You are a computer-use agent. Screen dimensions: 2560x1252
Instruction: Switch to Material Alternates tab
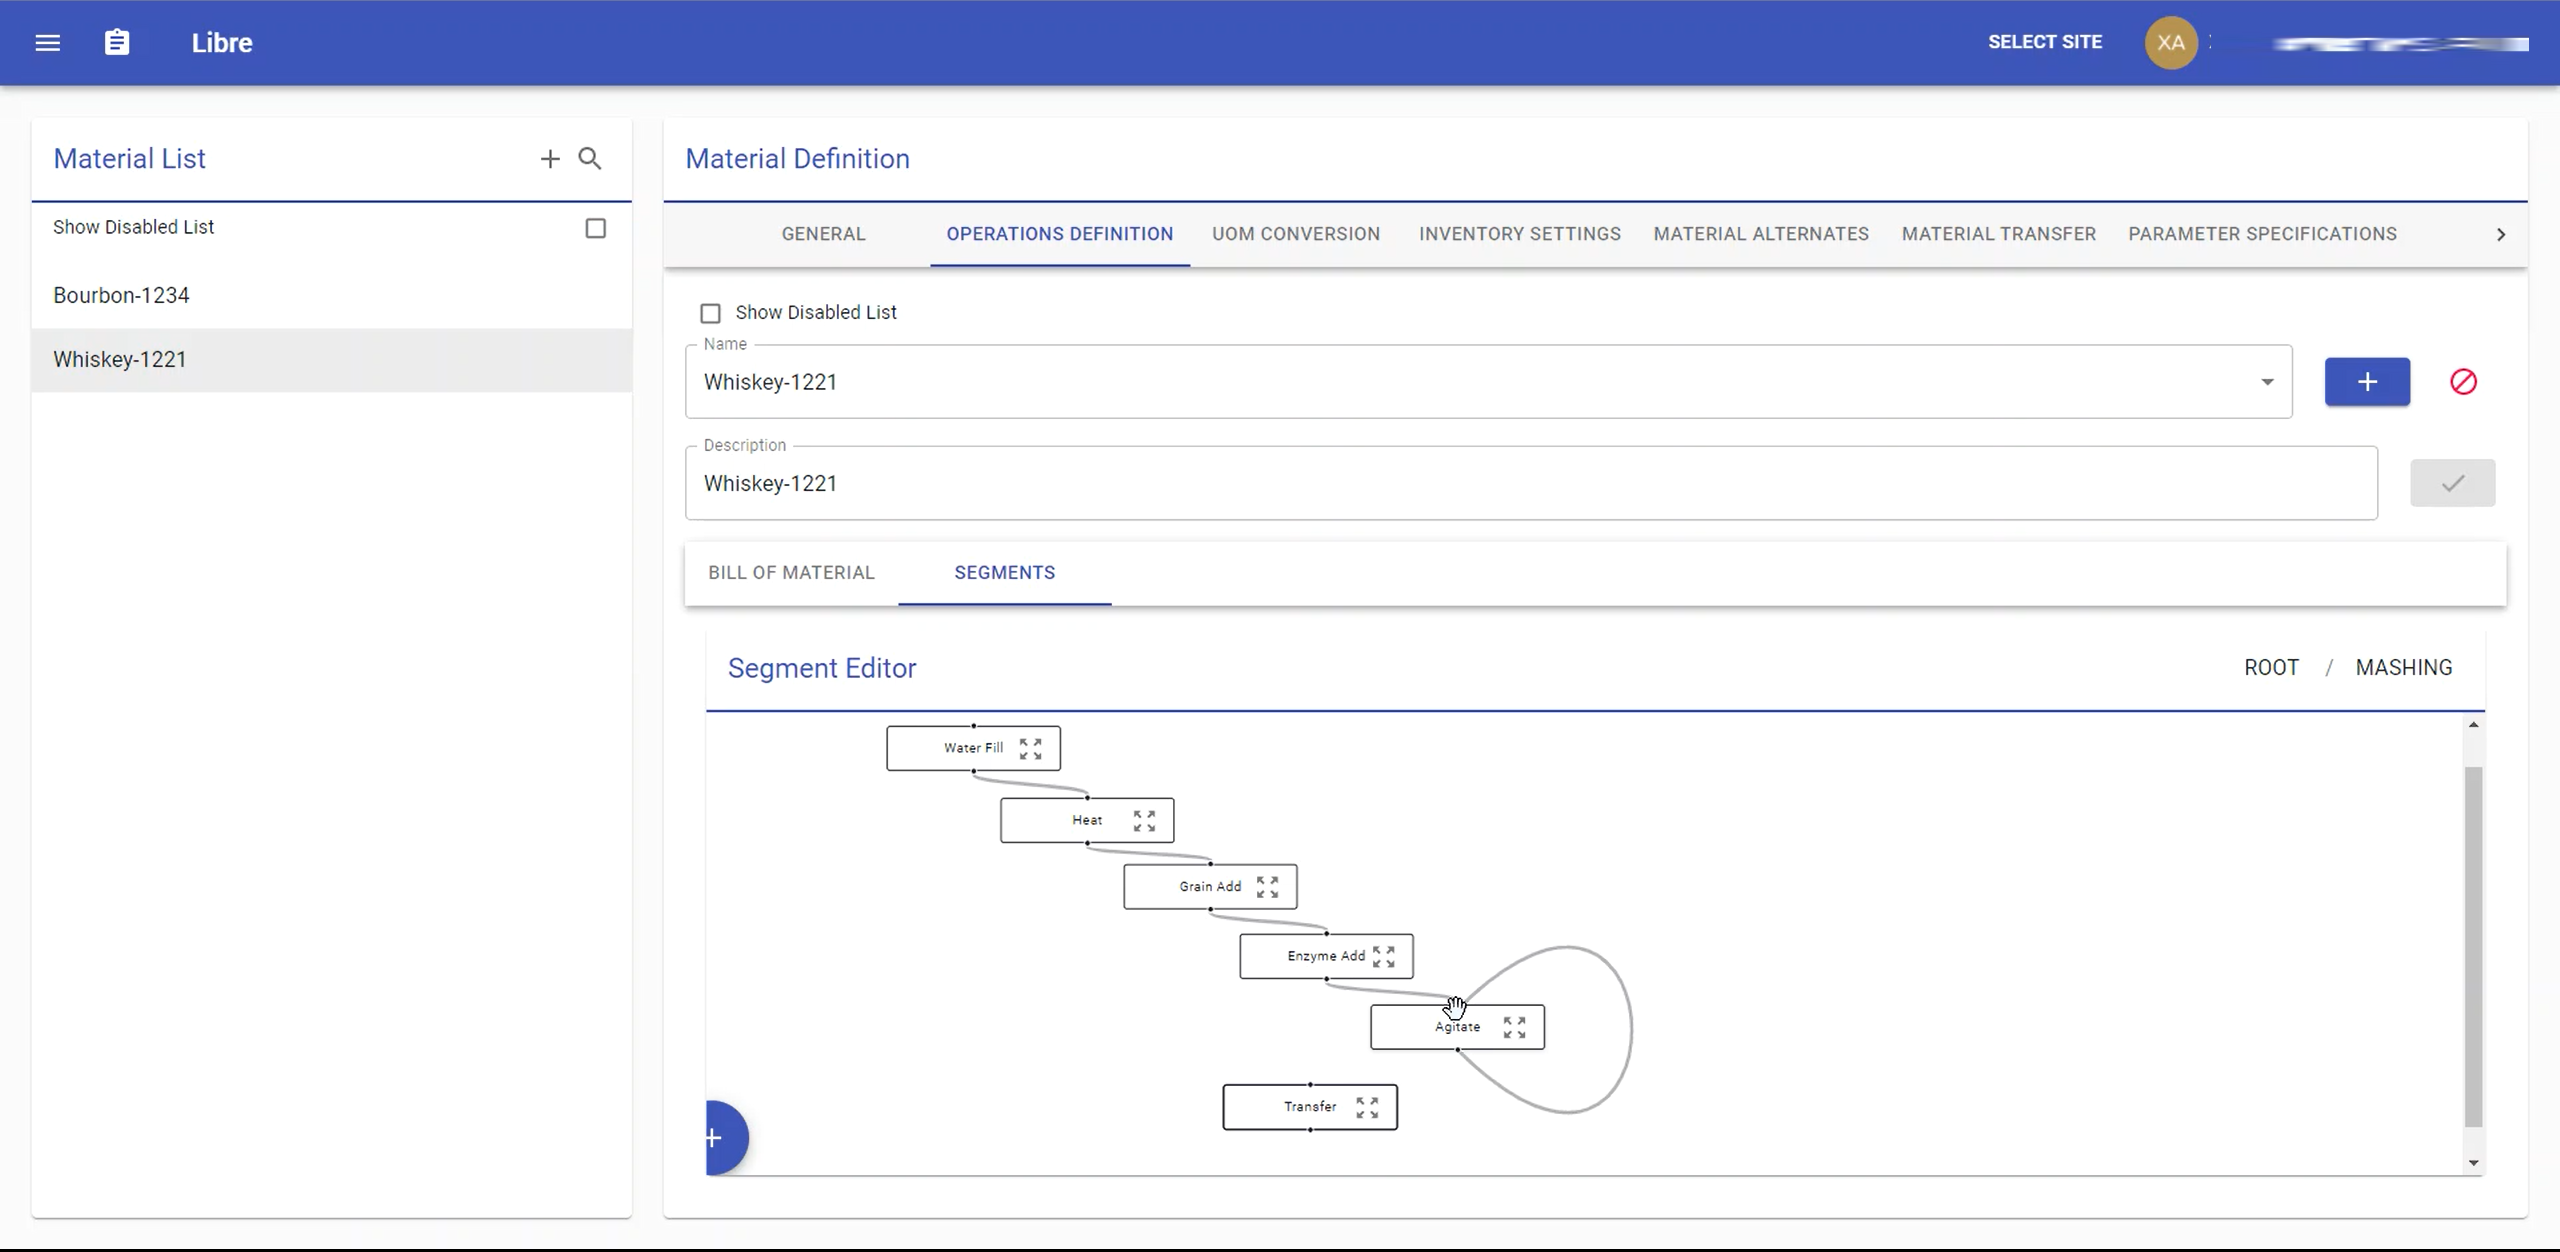(1760, 234)
